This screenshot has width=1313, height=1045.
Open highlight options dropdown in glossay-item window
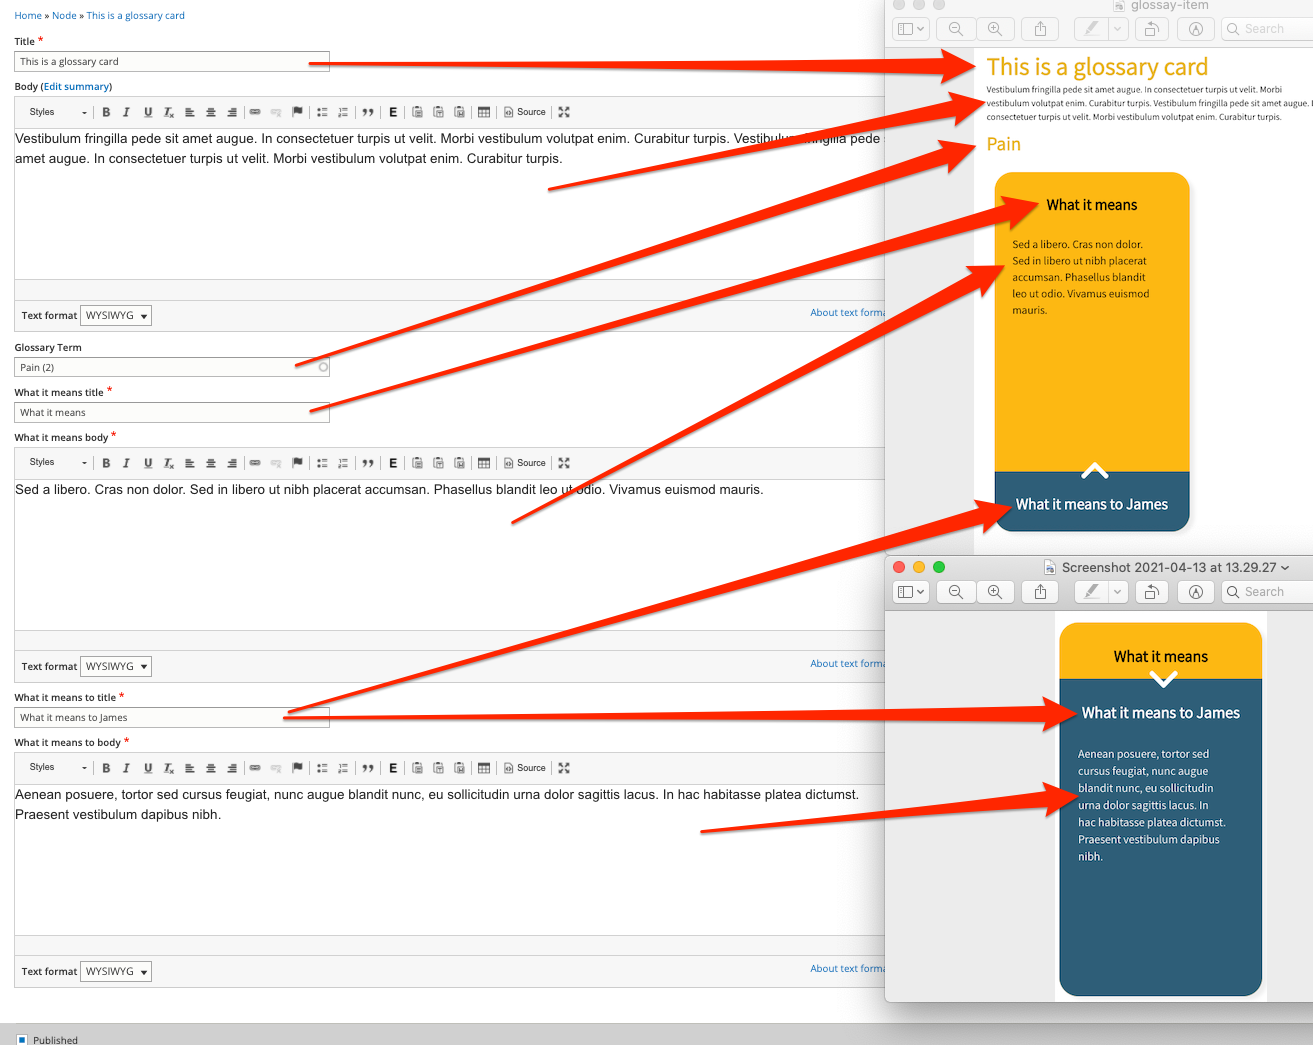1118,29
